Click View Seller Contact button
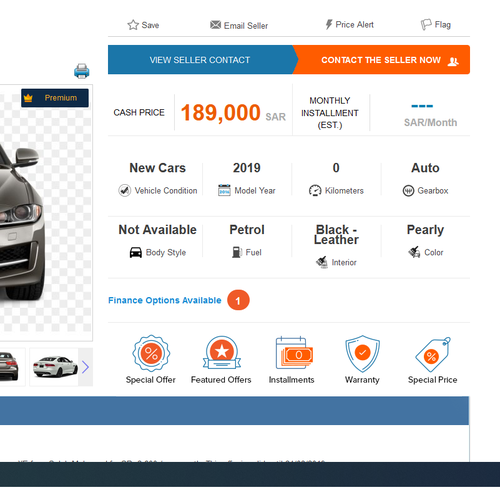The height and width of the screenshot is (500, 500). coord(200,60)
